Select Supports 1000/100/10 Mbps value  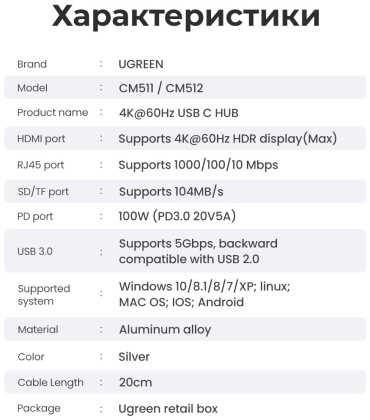coord(198,165)
